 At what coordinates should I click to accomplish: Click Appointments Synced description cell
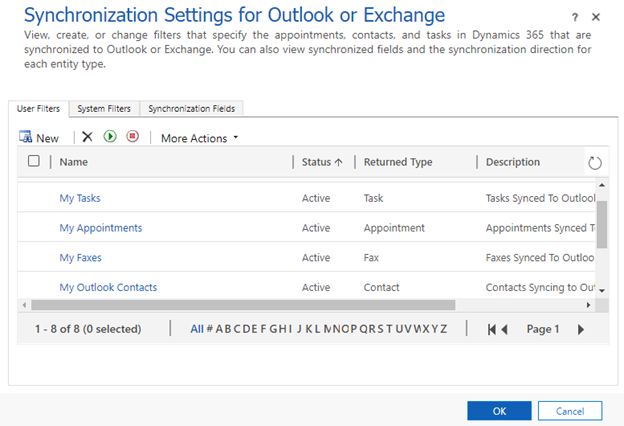540,228
